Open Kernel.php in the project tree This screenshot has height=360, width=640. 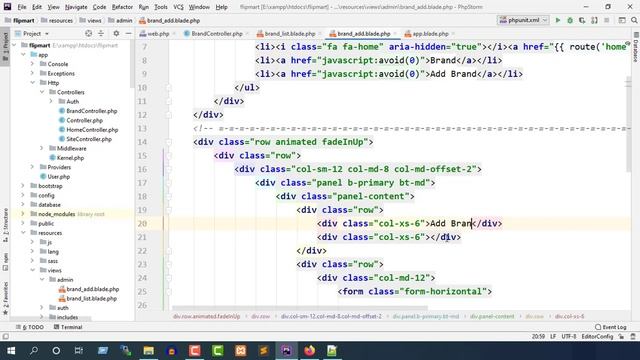tap(67, 158)
